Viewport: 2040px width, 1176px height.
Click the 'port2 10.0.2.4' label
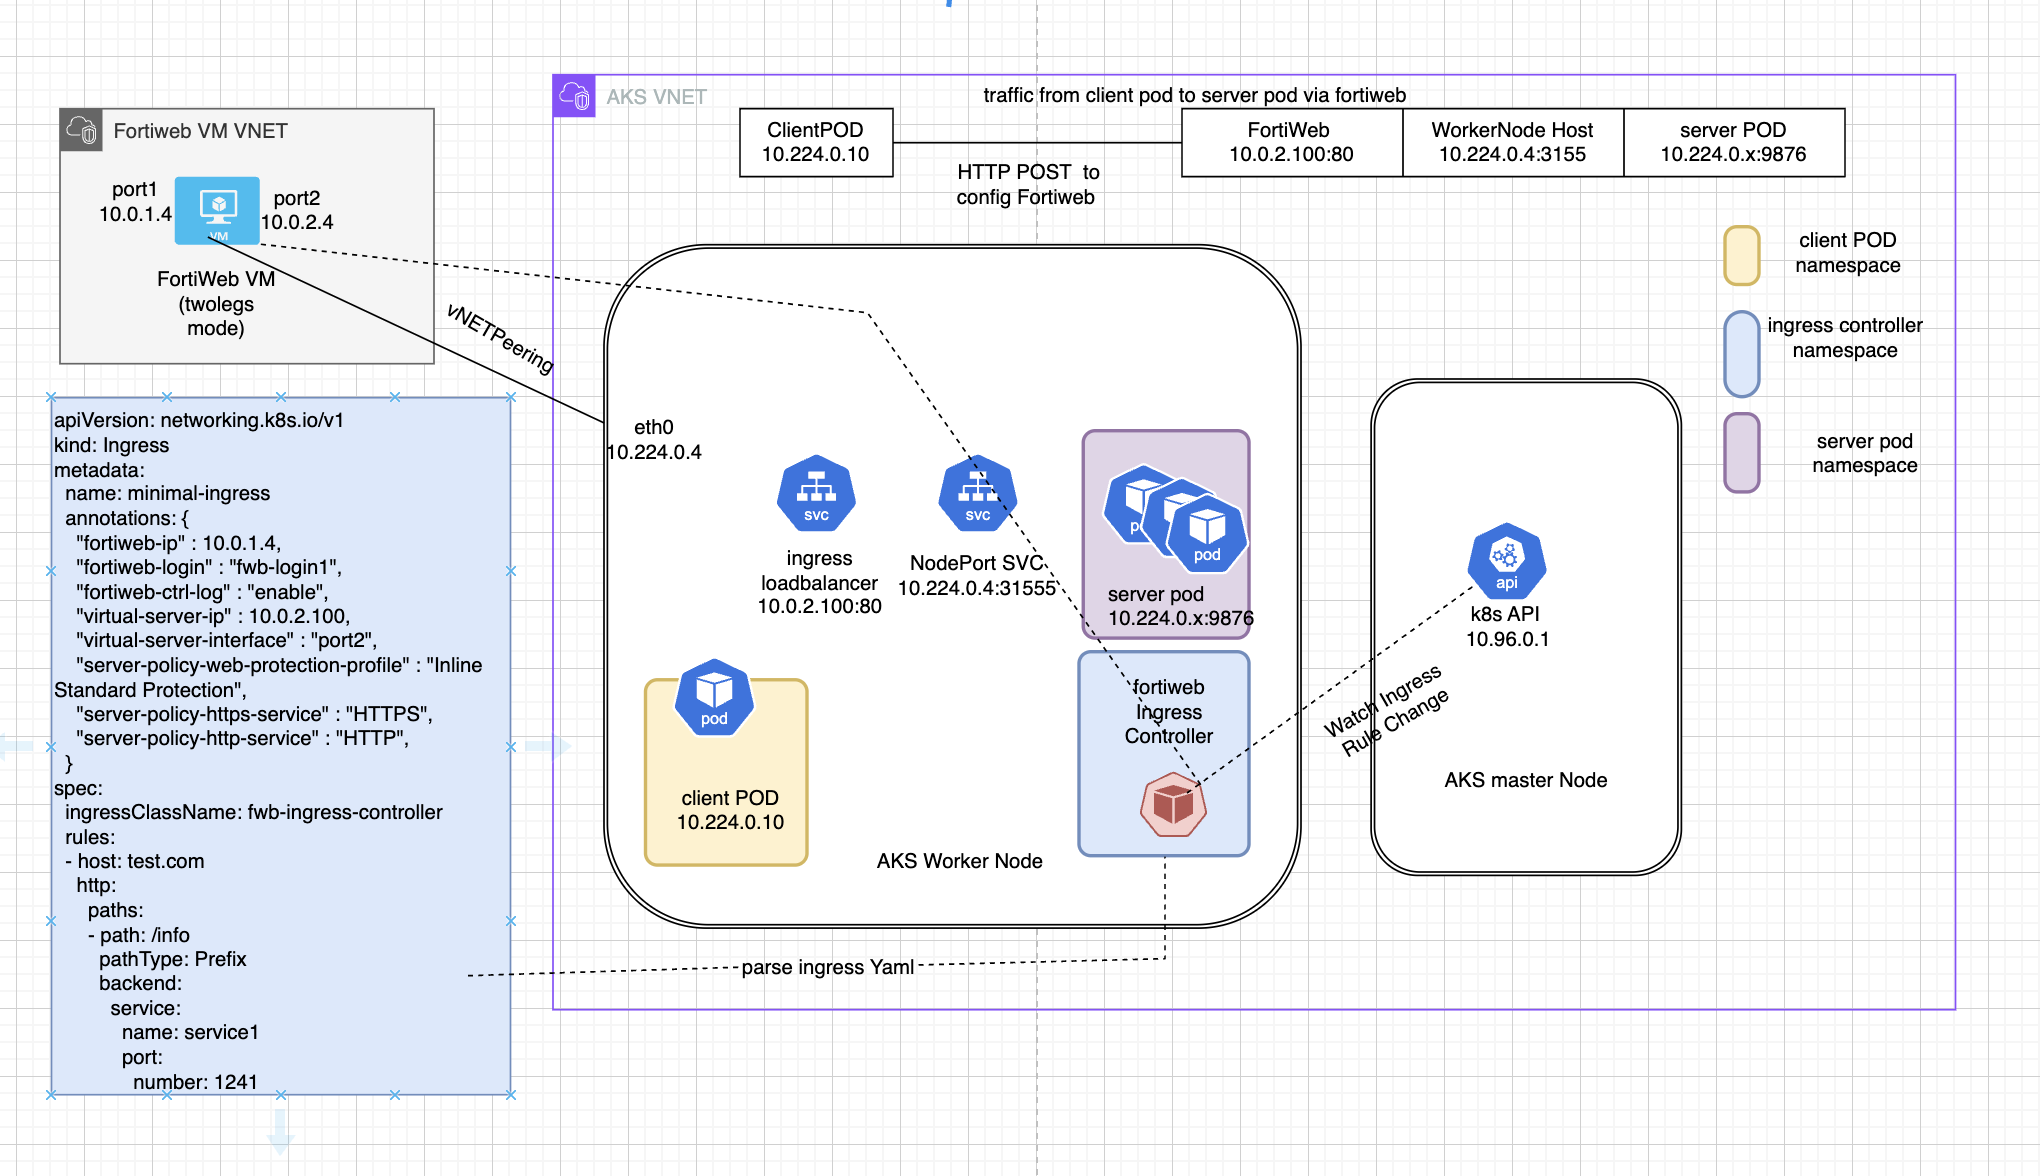297,210
